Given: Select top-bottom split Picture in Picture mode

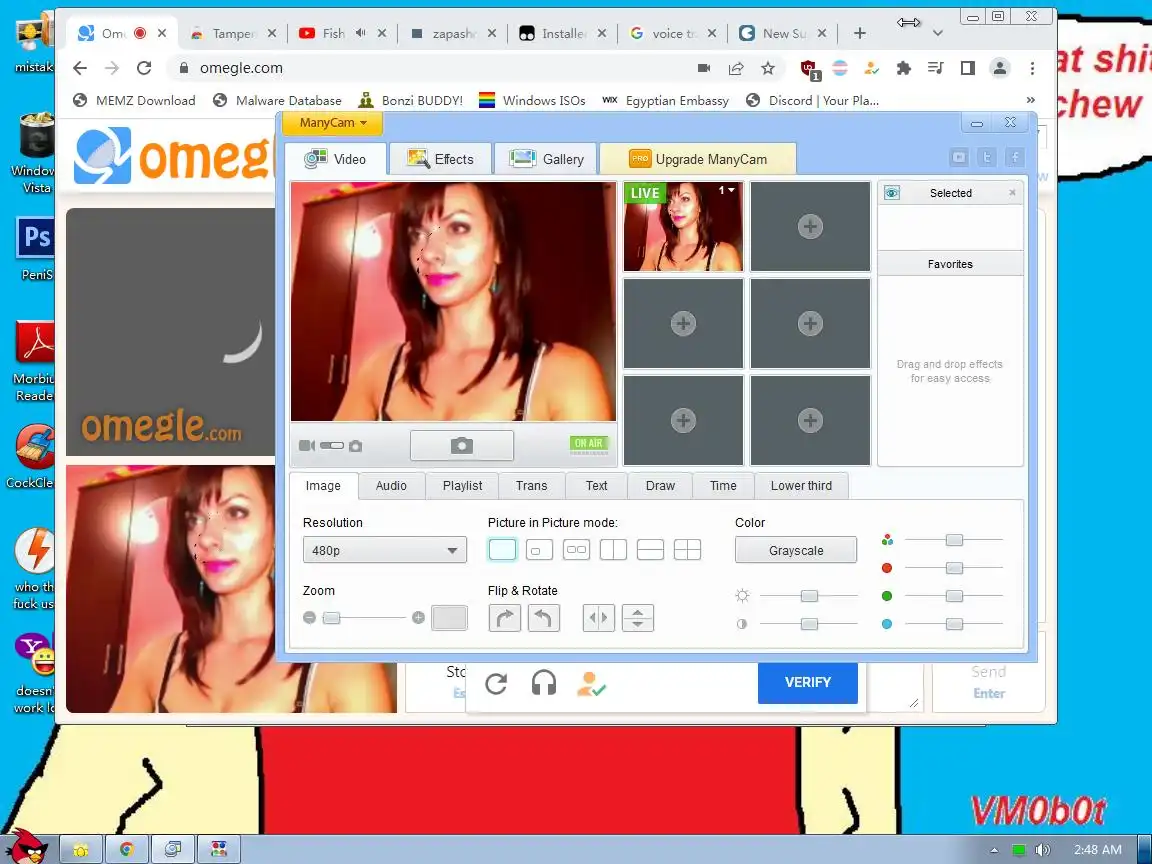Looking at the screenshot, I should pos(650,550).
